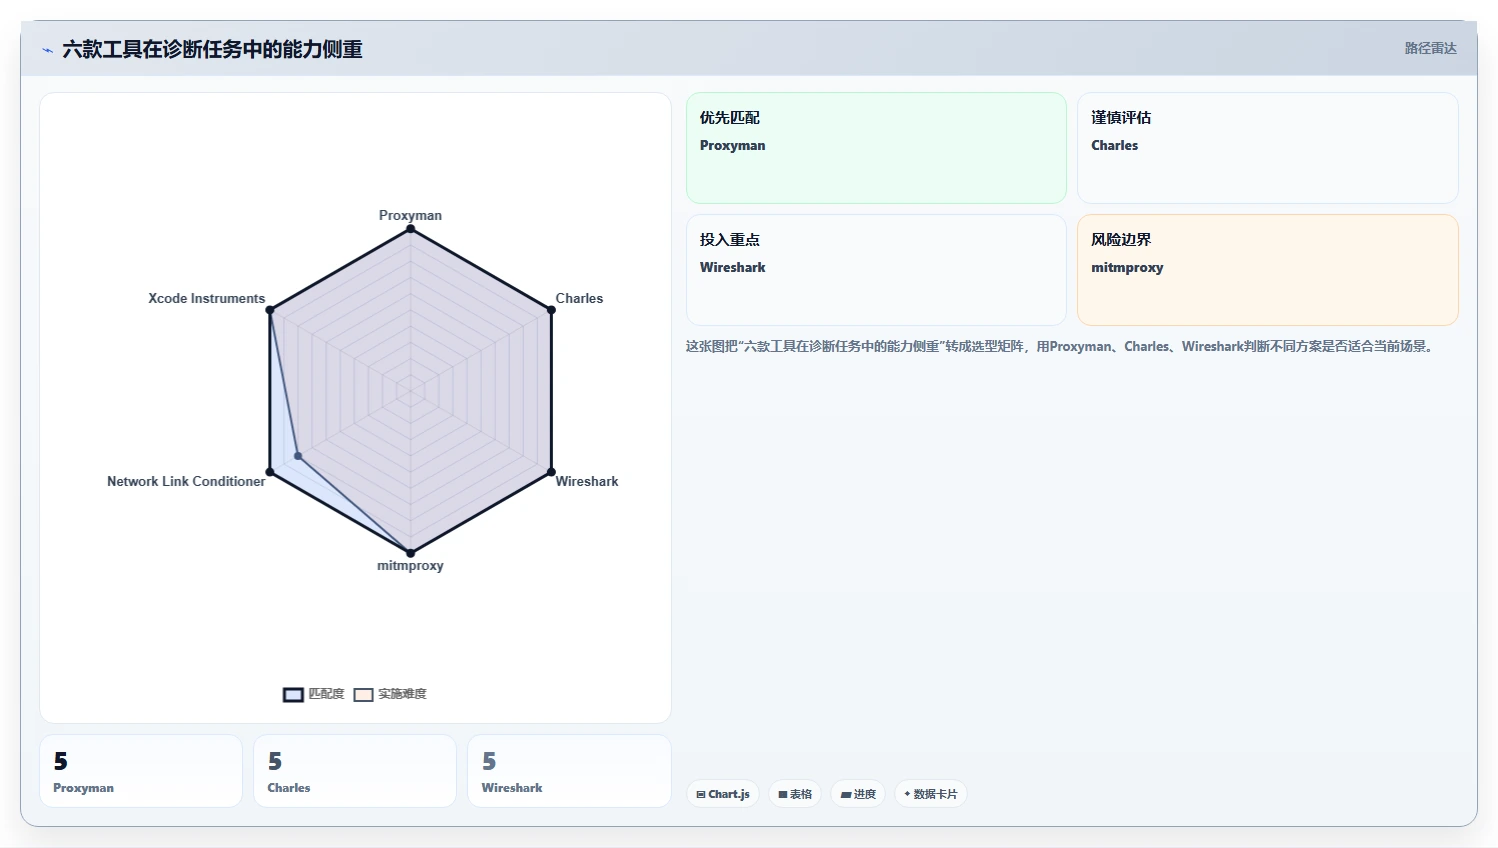The height and width of the screenshot is (848, 1498).
Task: Click the data point at Wireshark vertex
Action: pyautogui.click(x=551, y=472)
